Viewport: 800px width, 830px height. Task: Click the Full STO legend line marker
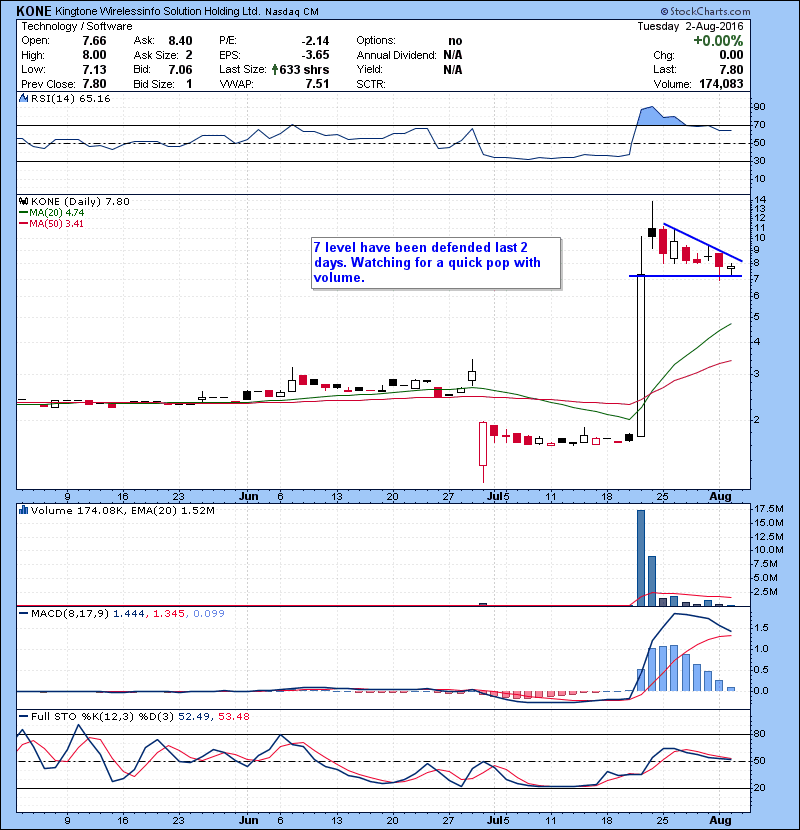point(23,717)
